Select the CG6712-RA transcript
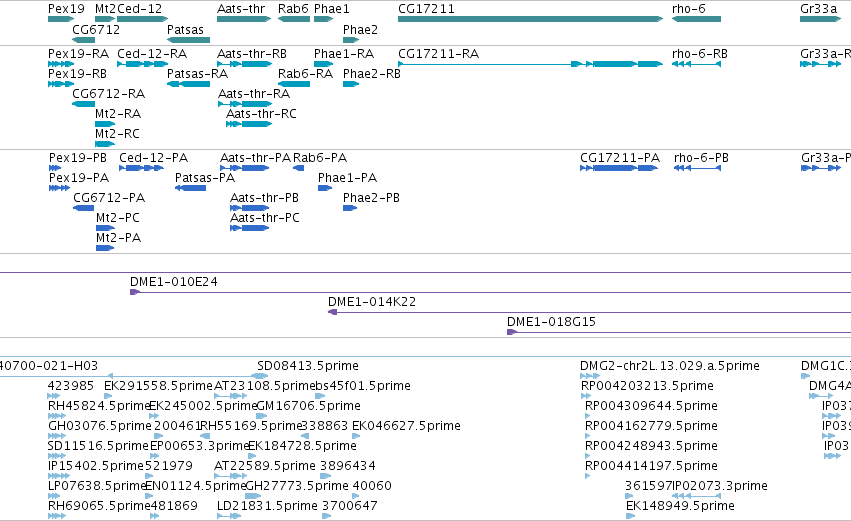The height and width of the screenshot is (521, 851). [x=83, y=104]
